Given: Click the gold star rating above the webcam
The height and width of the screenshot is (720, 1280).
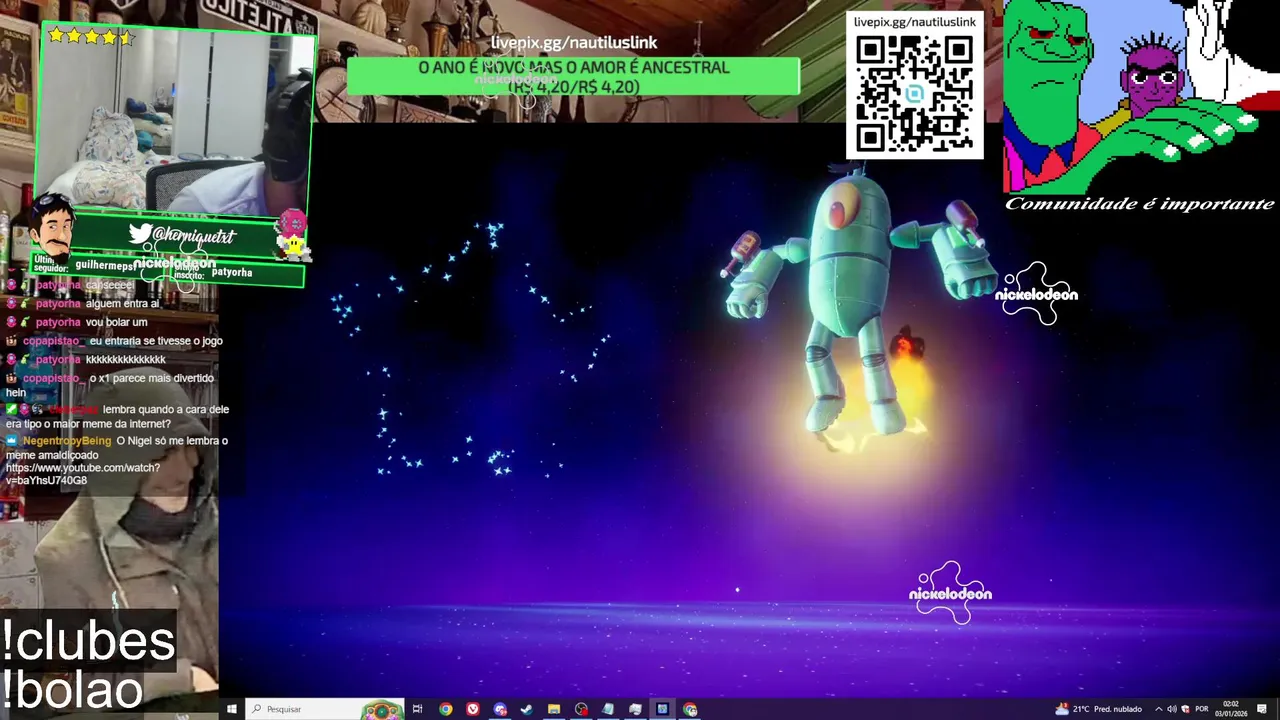Looking at the screenshot, I should (90, 36).
